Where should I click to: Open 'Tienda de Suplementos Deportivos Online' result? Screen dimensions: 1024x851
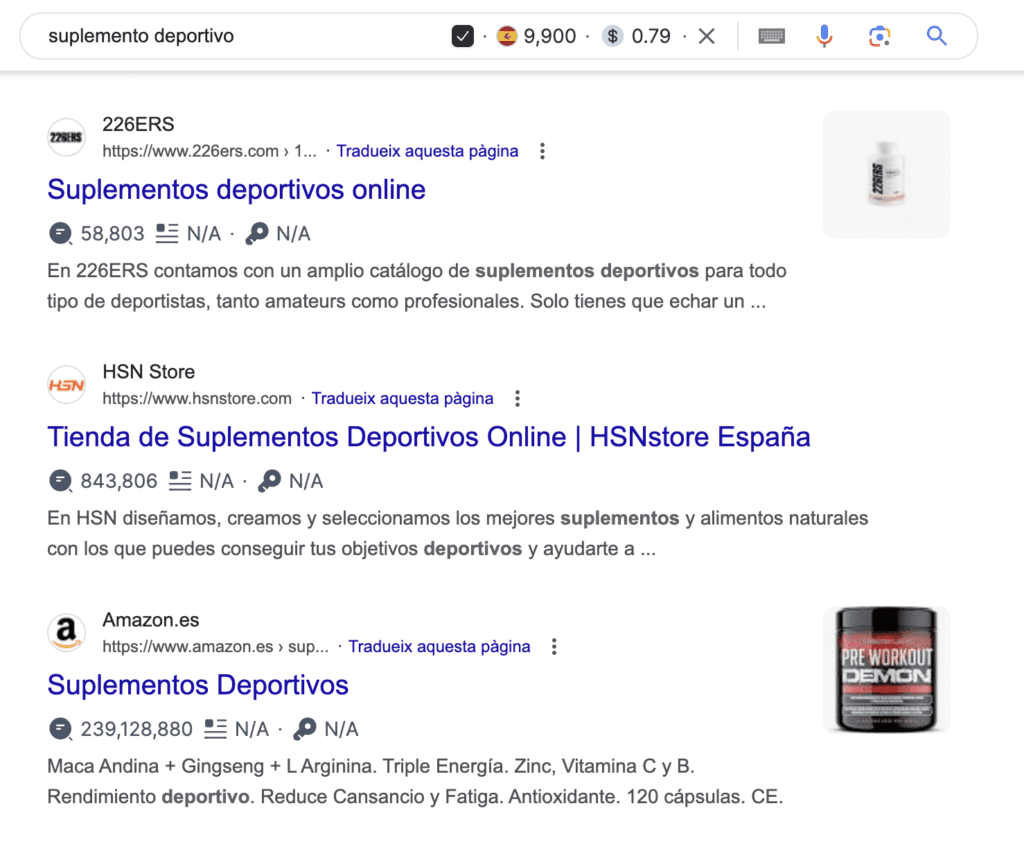pyautogui.click(x=428, y=437)
